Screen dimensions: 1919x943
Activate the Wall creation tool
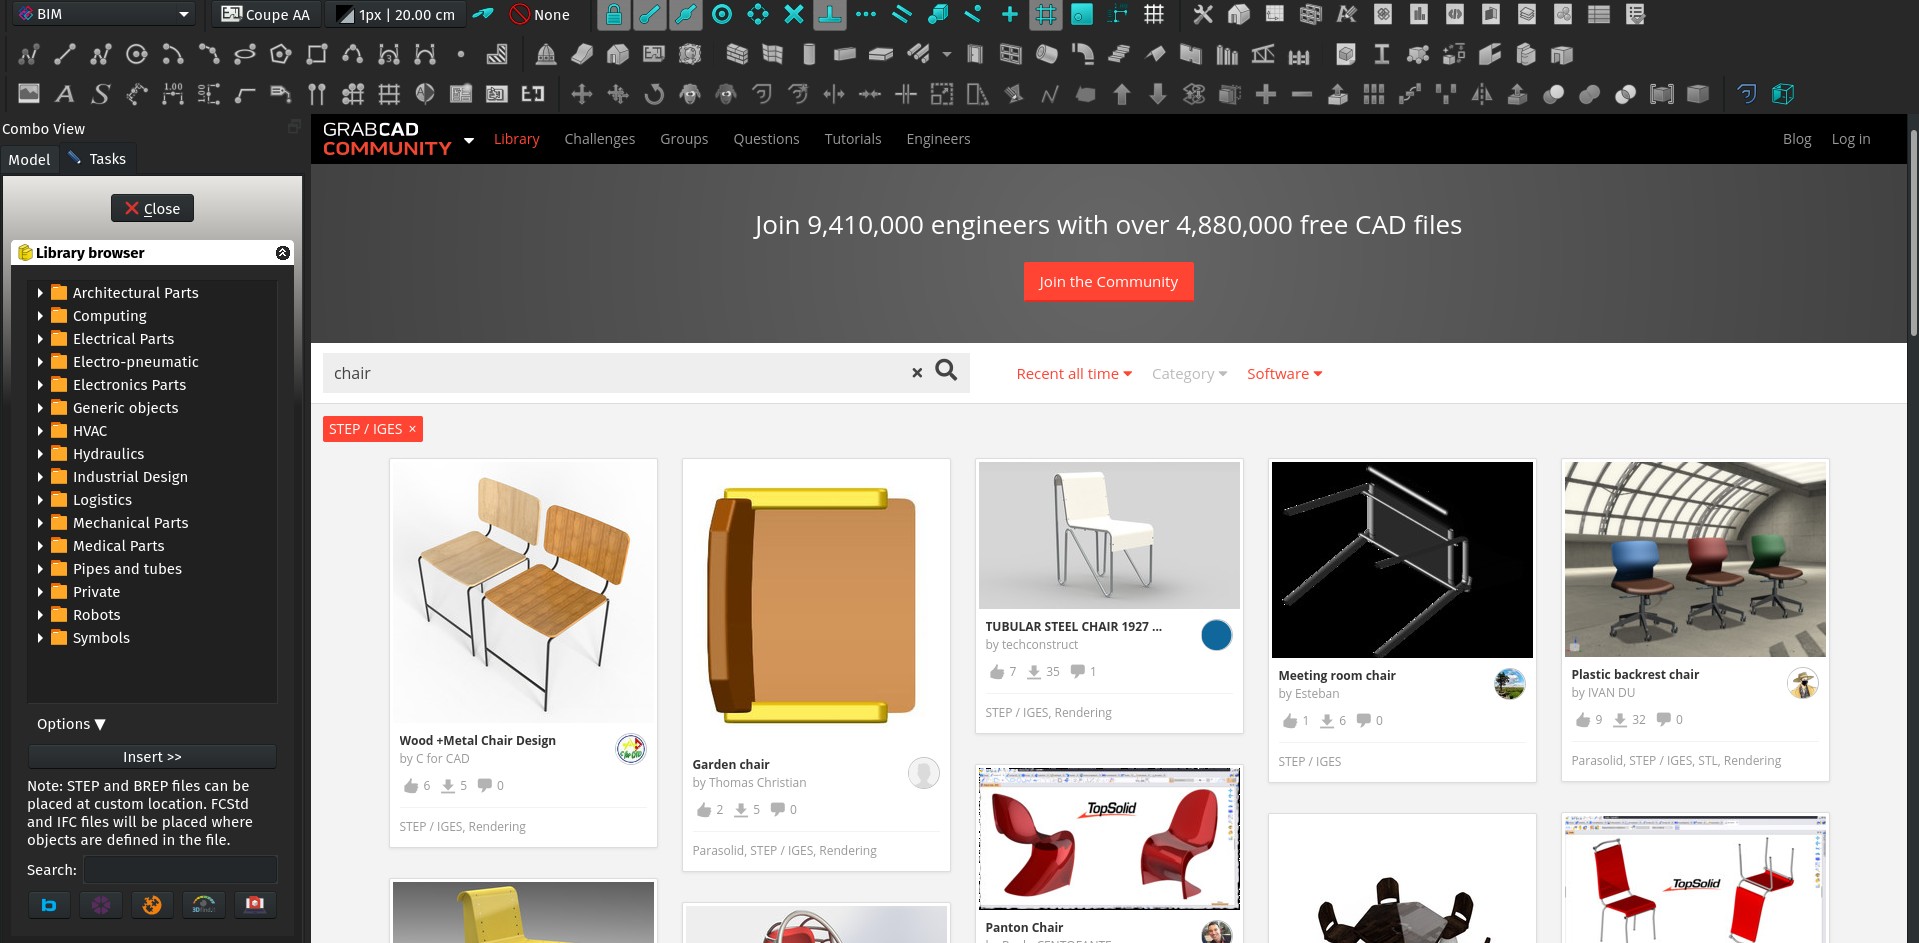click(x=737, y=55)
